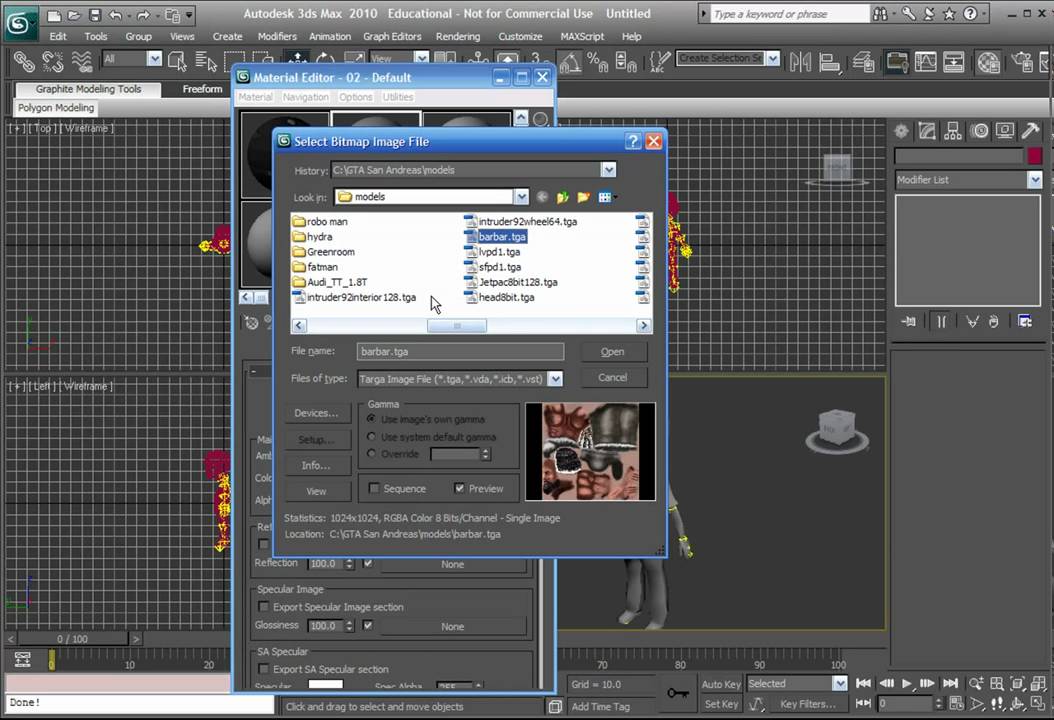The height and width of the screenshot is (720, 1054).
Task: Click the Select and Link chain icon
Action: tap(24, 62)
